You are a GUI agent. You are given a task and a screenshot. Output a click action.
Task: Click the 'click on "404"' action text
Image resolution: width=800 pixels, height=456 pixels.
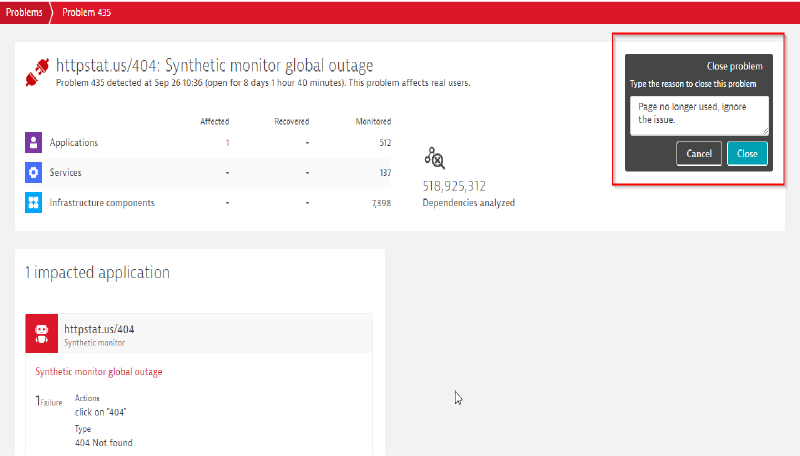pyautogui.click(x=100, y=411)
